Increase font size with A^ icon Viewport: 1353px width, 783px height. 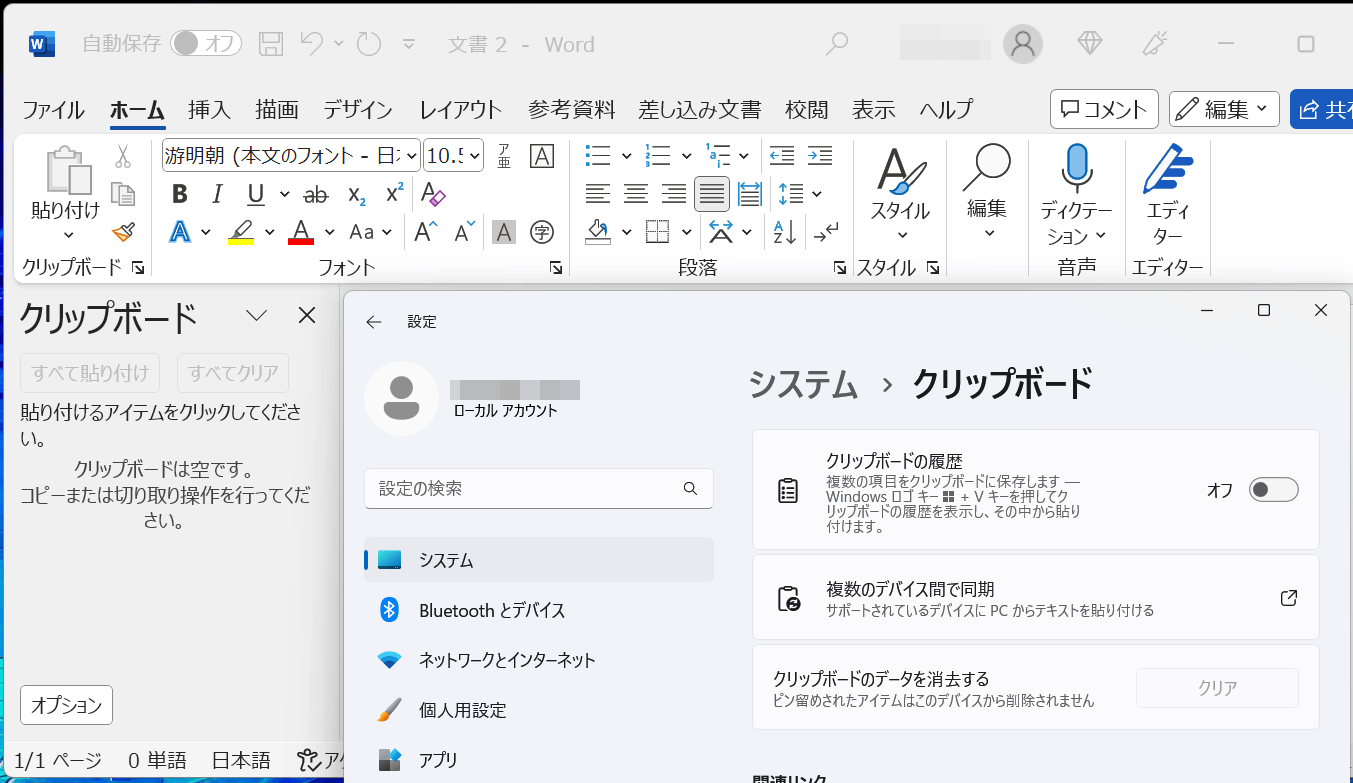(425, 232)
